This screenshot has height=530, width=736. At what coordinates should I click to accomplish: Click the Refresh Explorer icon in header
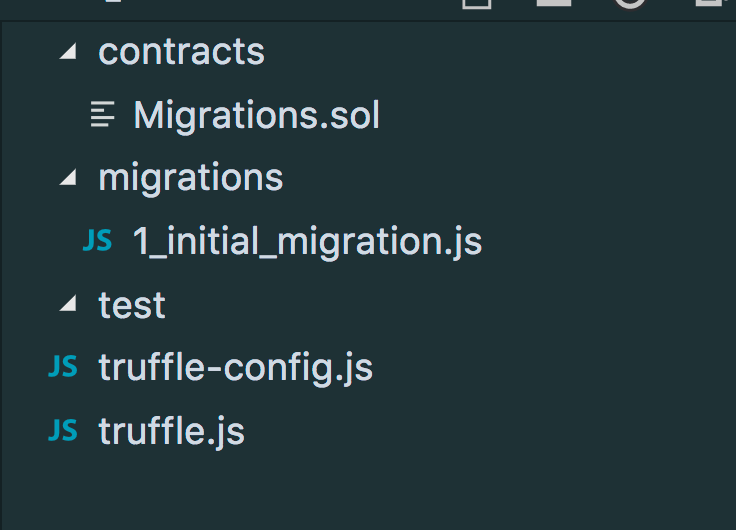(630, 3)
